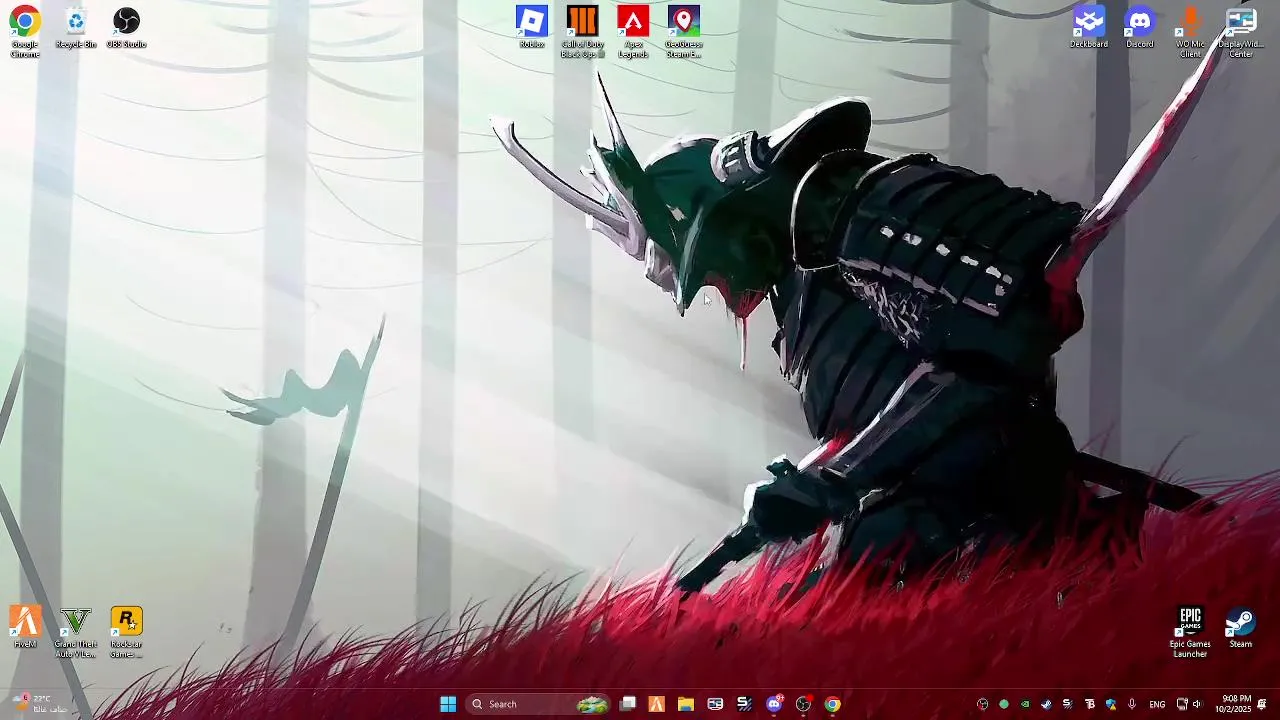
Task: Open Discord from the taskbar
Action: (x=774, y=704)
